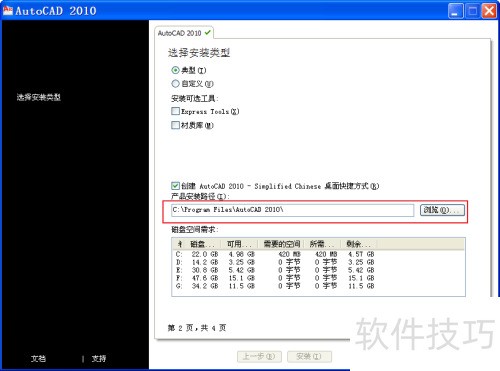Click the AutoCAD icon in title bar
The image size is (500, 371).
point(8,10)
